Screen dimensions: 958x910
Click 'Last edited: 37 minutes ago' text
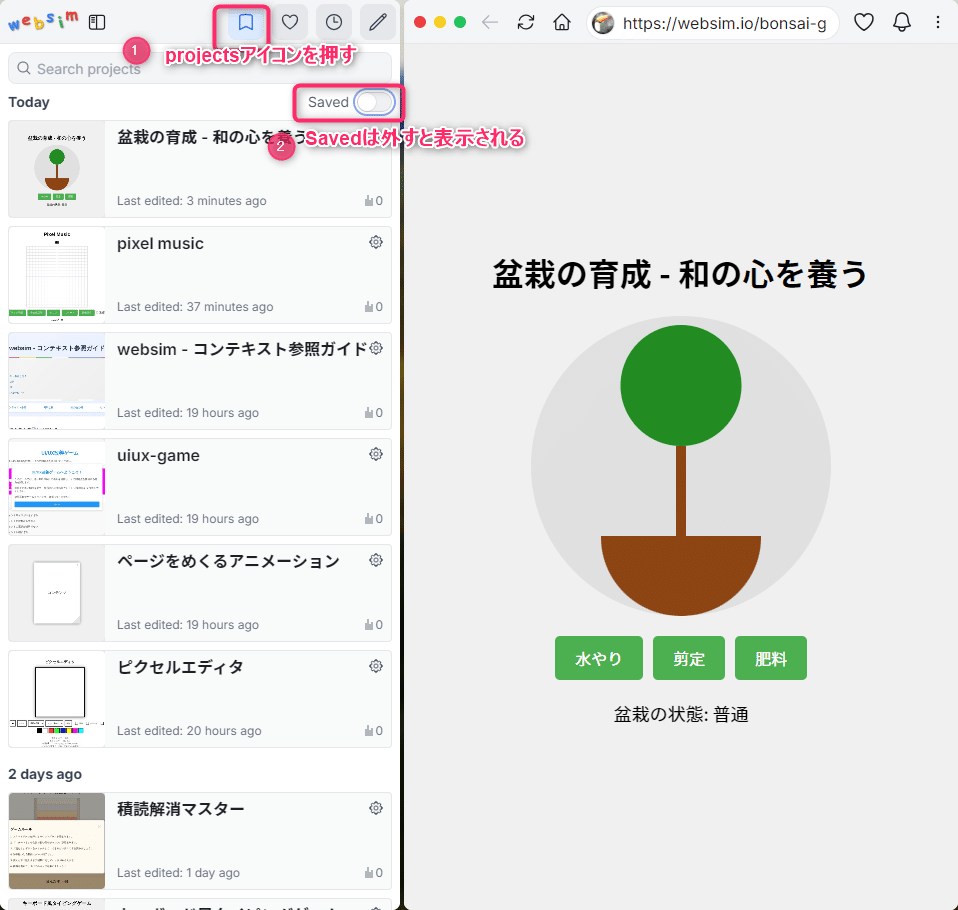(195, 307)
